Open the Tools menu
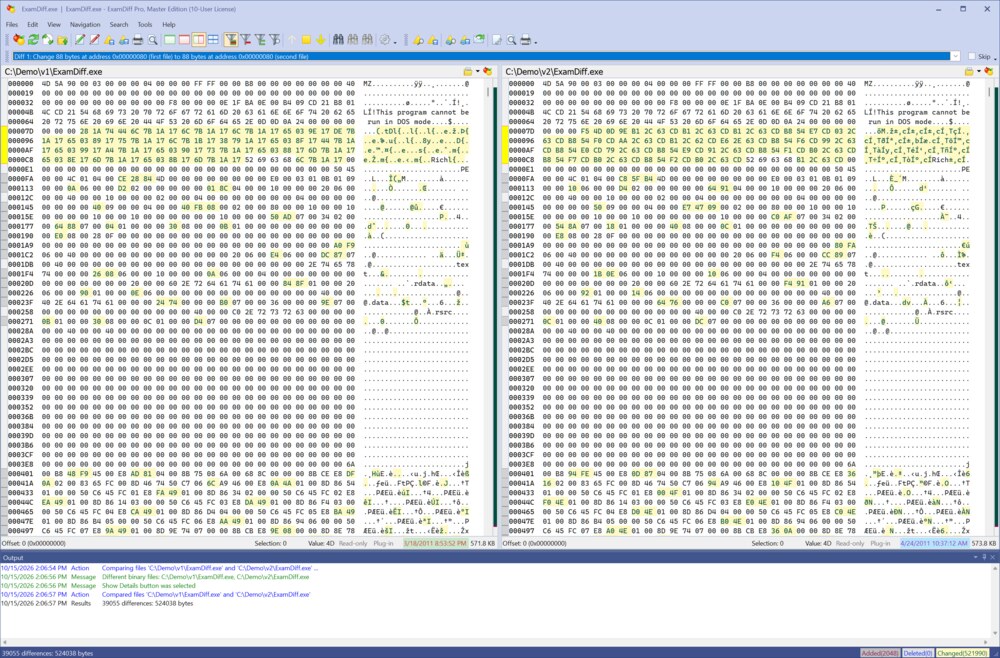 pos(145,24)
